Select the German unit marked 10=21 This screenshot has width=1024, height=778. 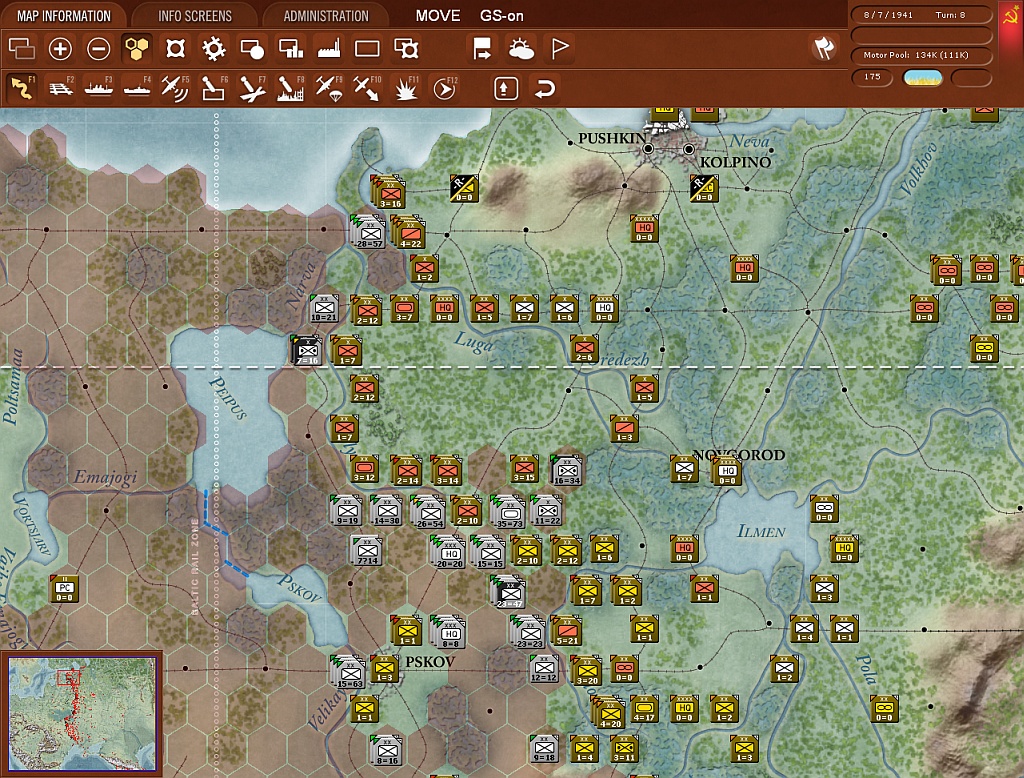[x=324, y=308]
